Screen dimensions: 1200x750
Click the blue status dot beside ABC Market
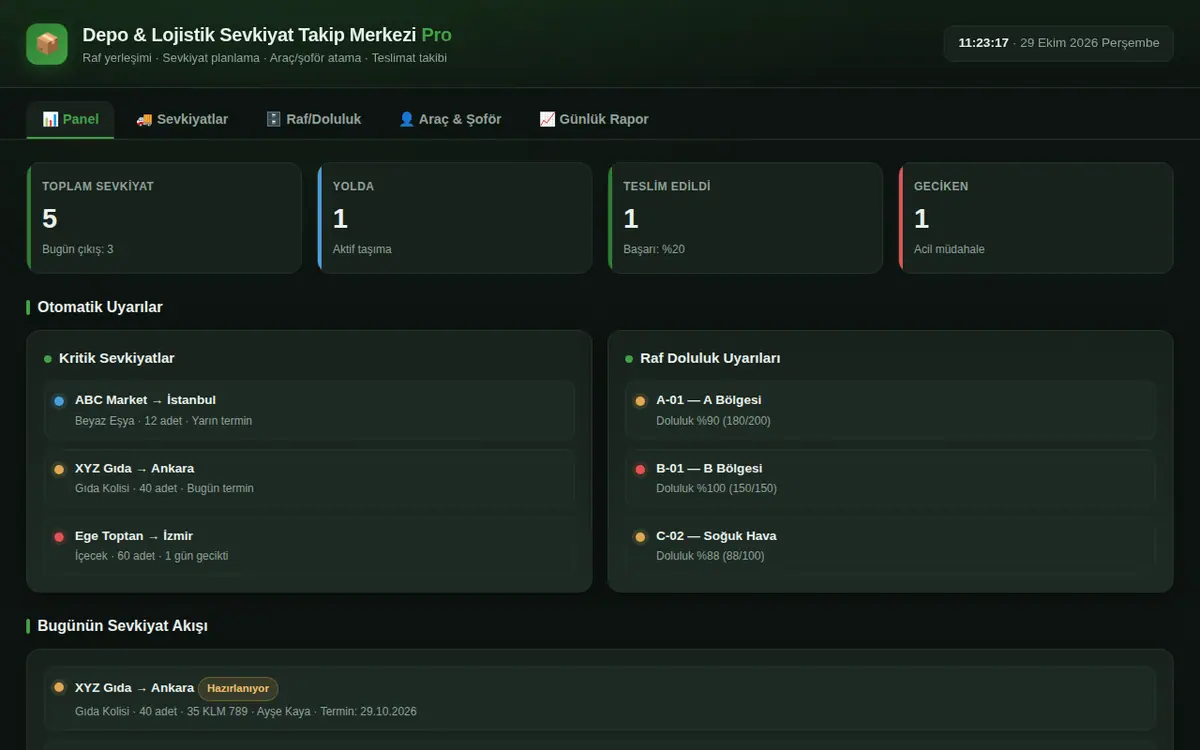pos(59,401)
